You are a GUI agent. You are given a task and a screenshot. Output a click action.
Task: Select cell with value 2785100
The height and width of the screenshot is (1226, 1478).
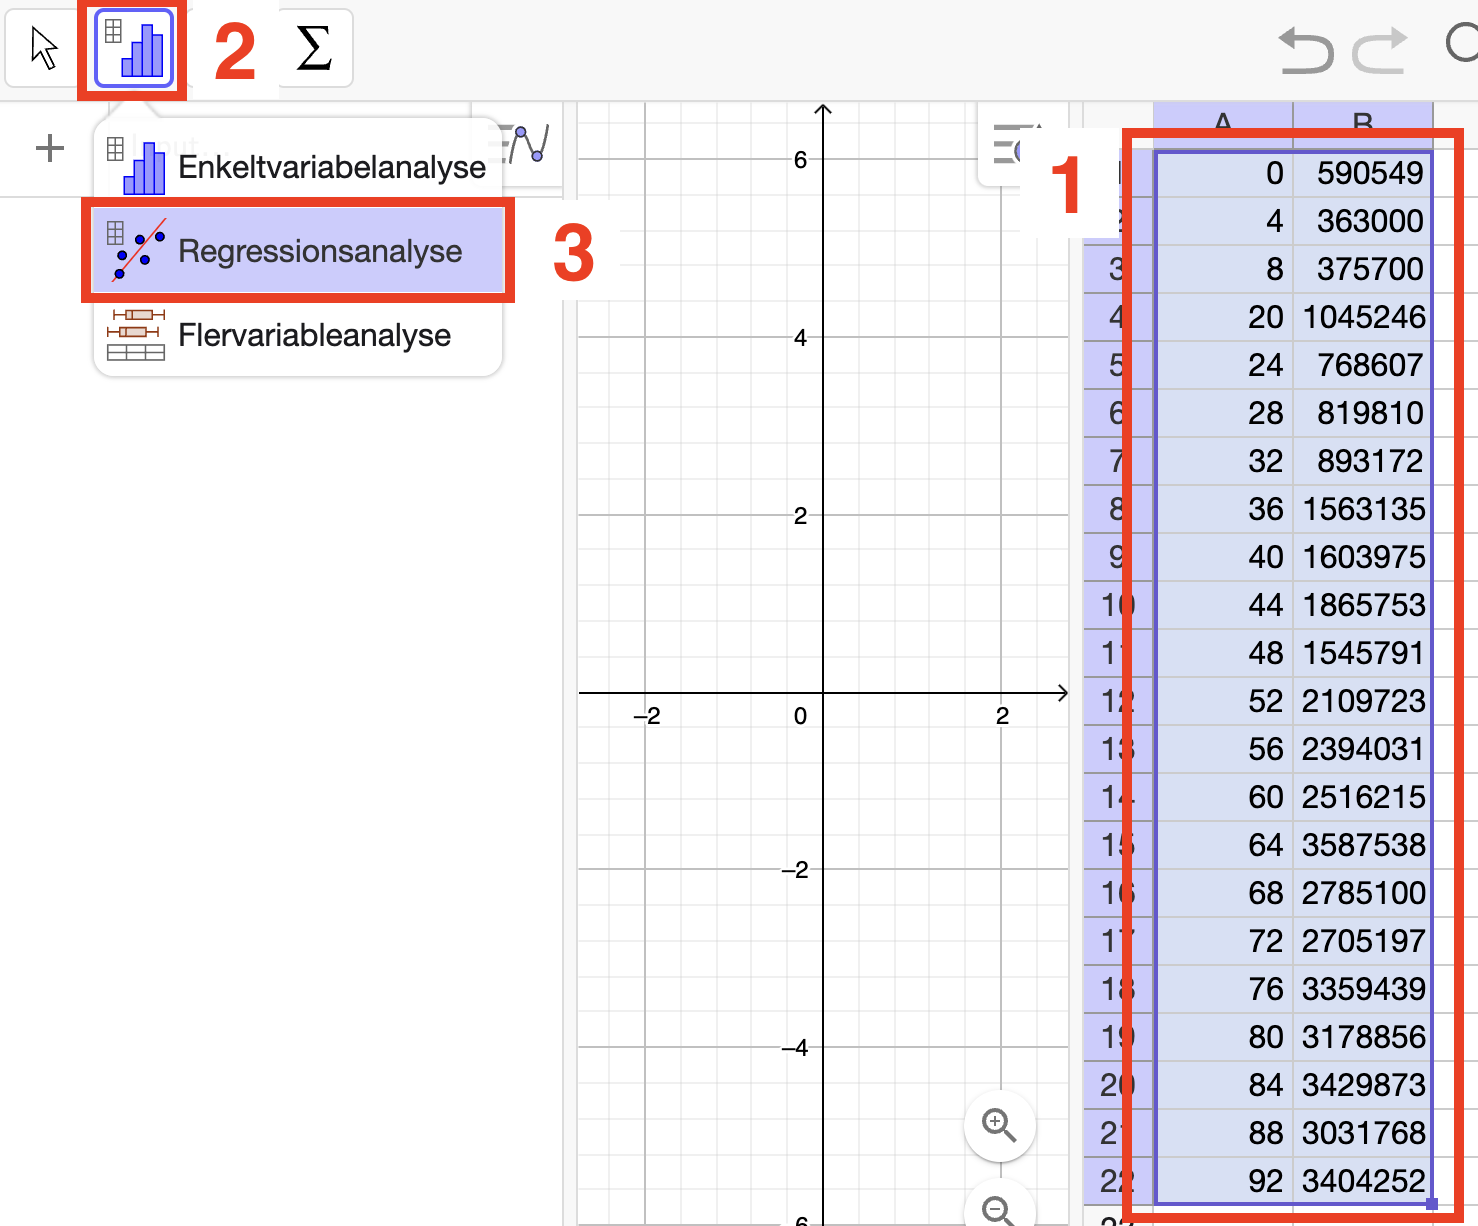[1362, 893]
